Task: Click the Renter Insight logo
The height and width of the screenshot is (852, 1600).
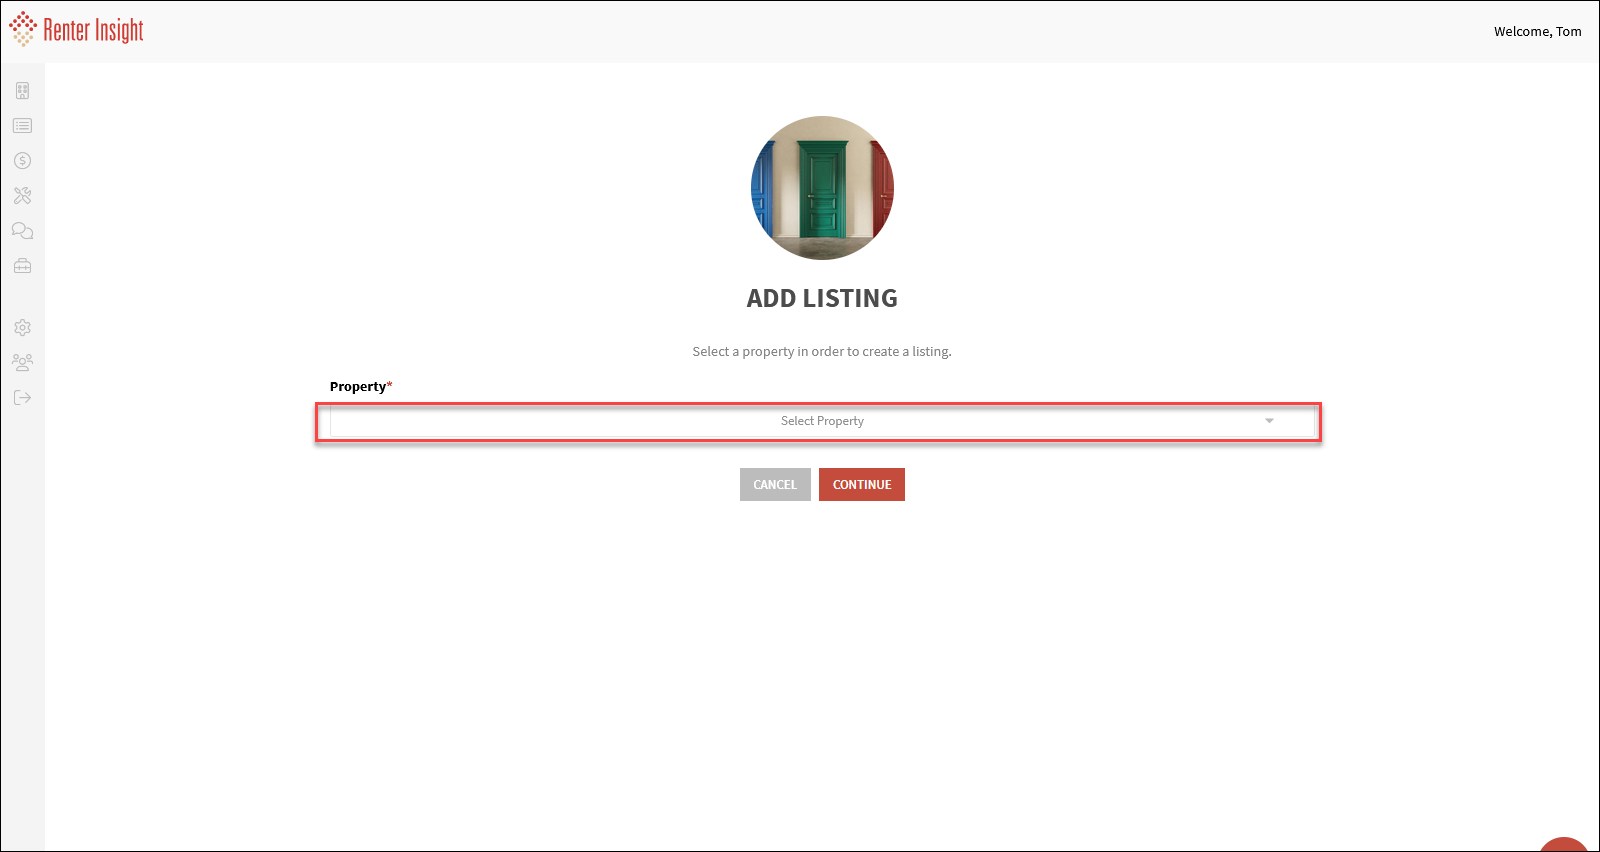Action: [76, 30]
